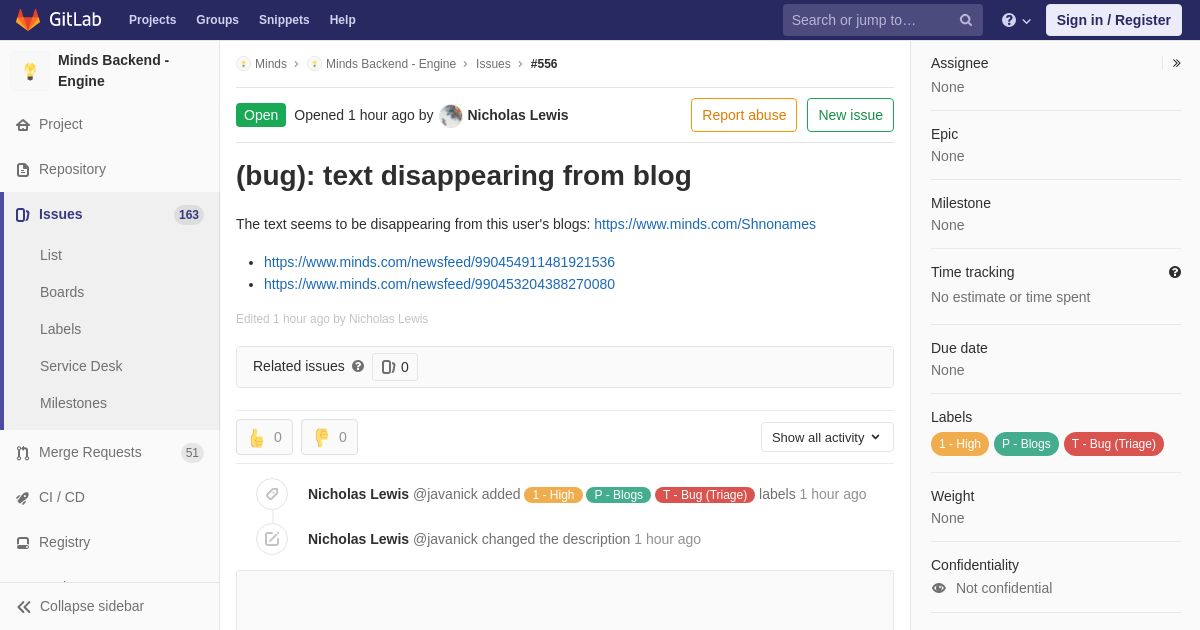The width and height of the screenshot is (1200, 630).
Task: Click the Merge Requests count badge 51
Action: pyautogui.click(x=192, y=453)
